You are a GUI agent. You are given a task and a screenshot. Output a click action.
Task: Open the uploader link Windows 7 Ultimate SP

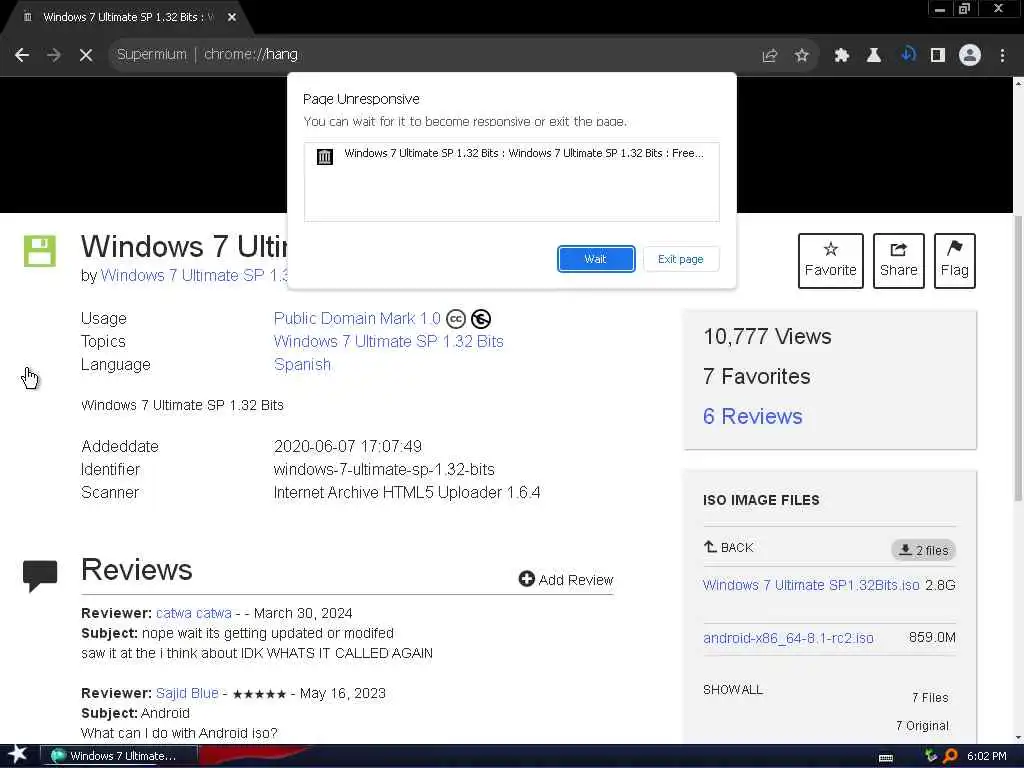(194, 276)
